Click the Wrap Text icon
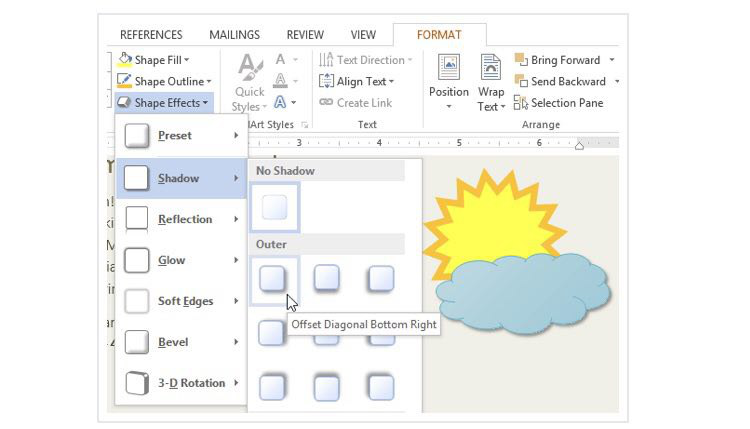This screenshot has width=750, height=429. pos(490,68)
